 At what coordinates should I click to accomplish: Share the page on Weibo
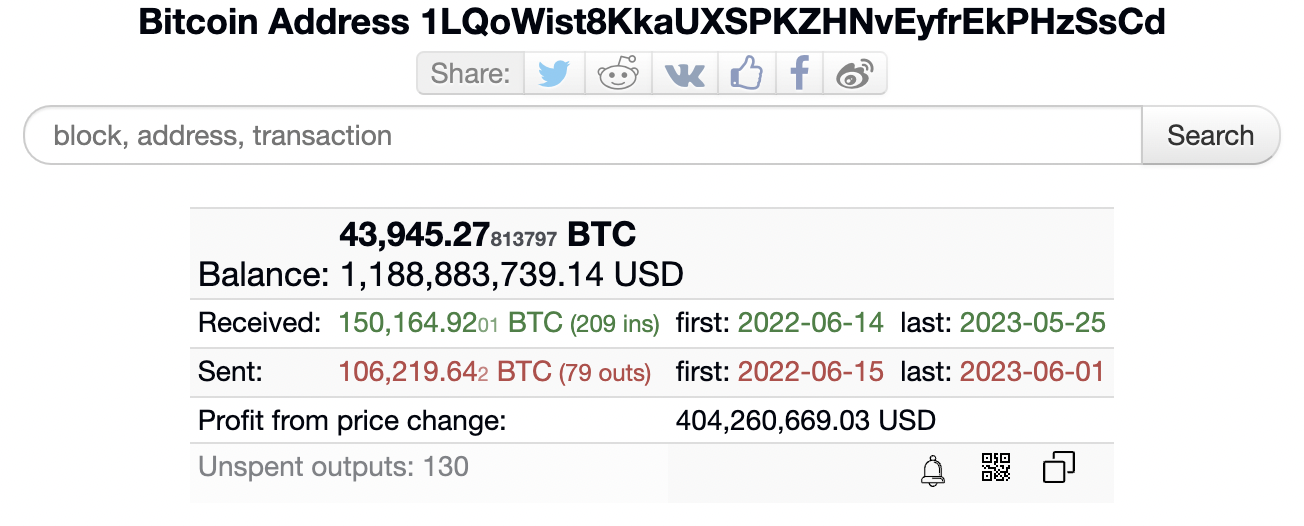click(855, 74)
